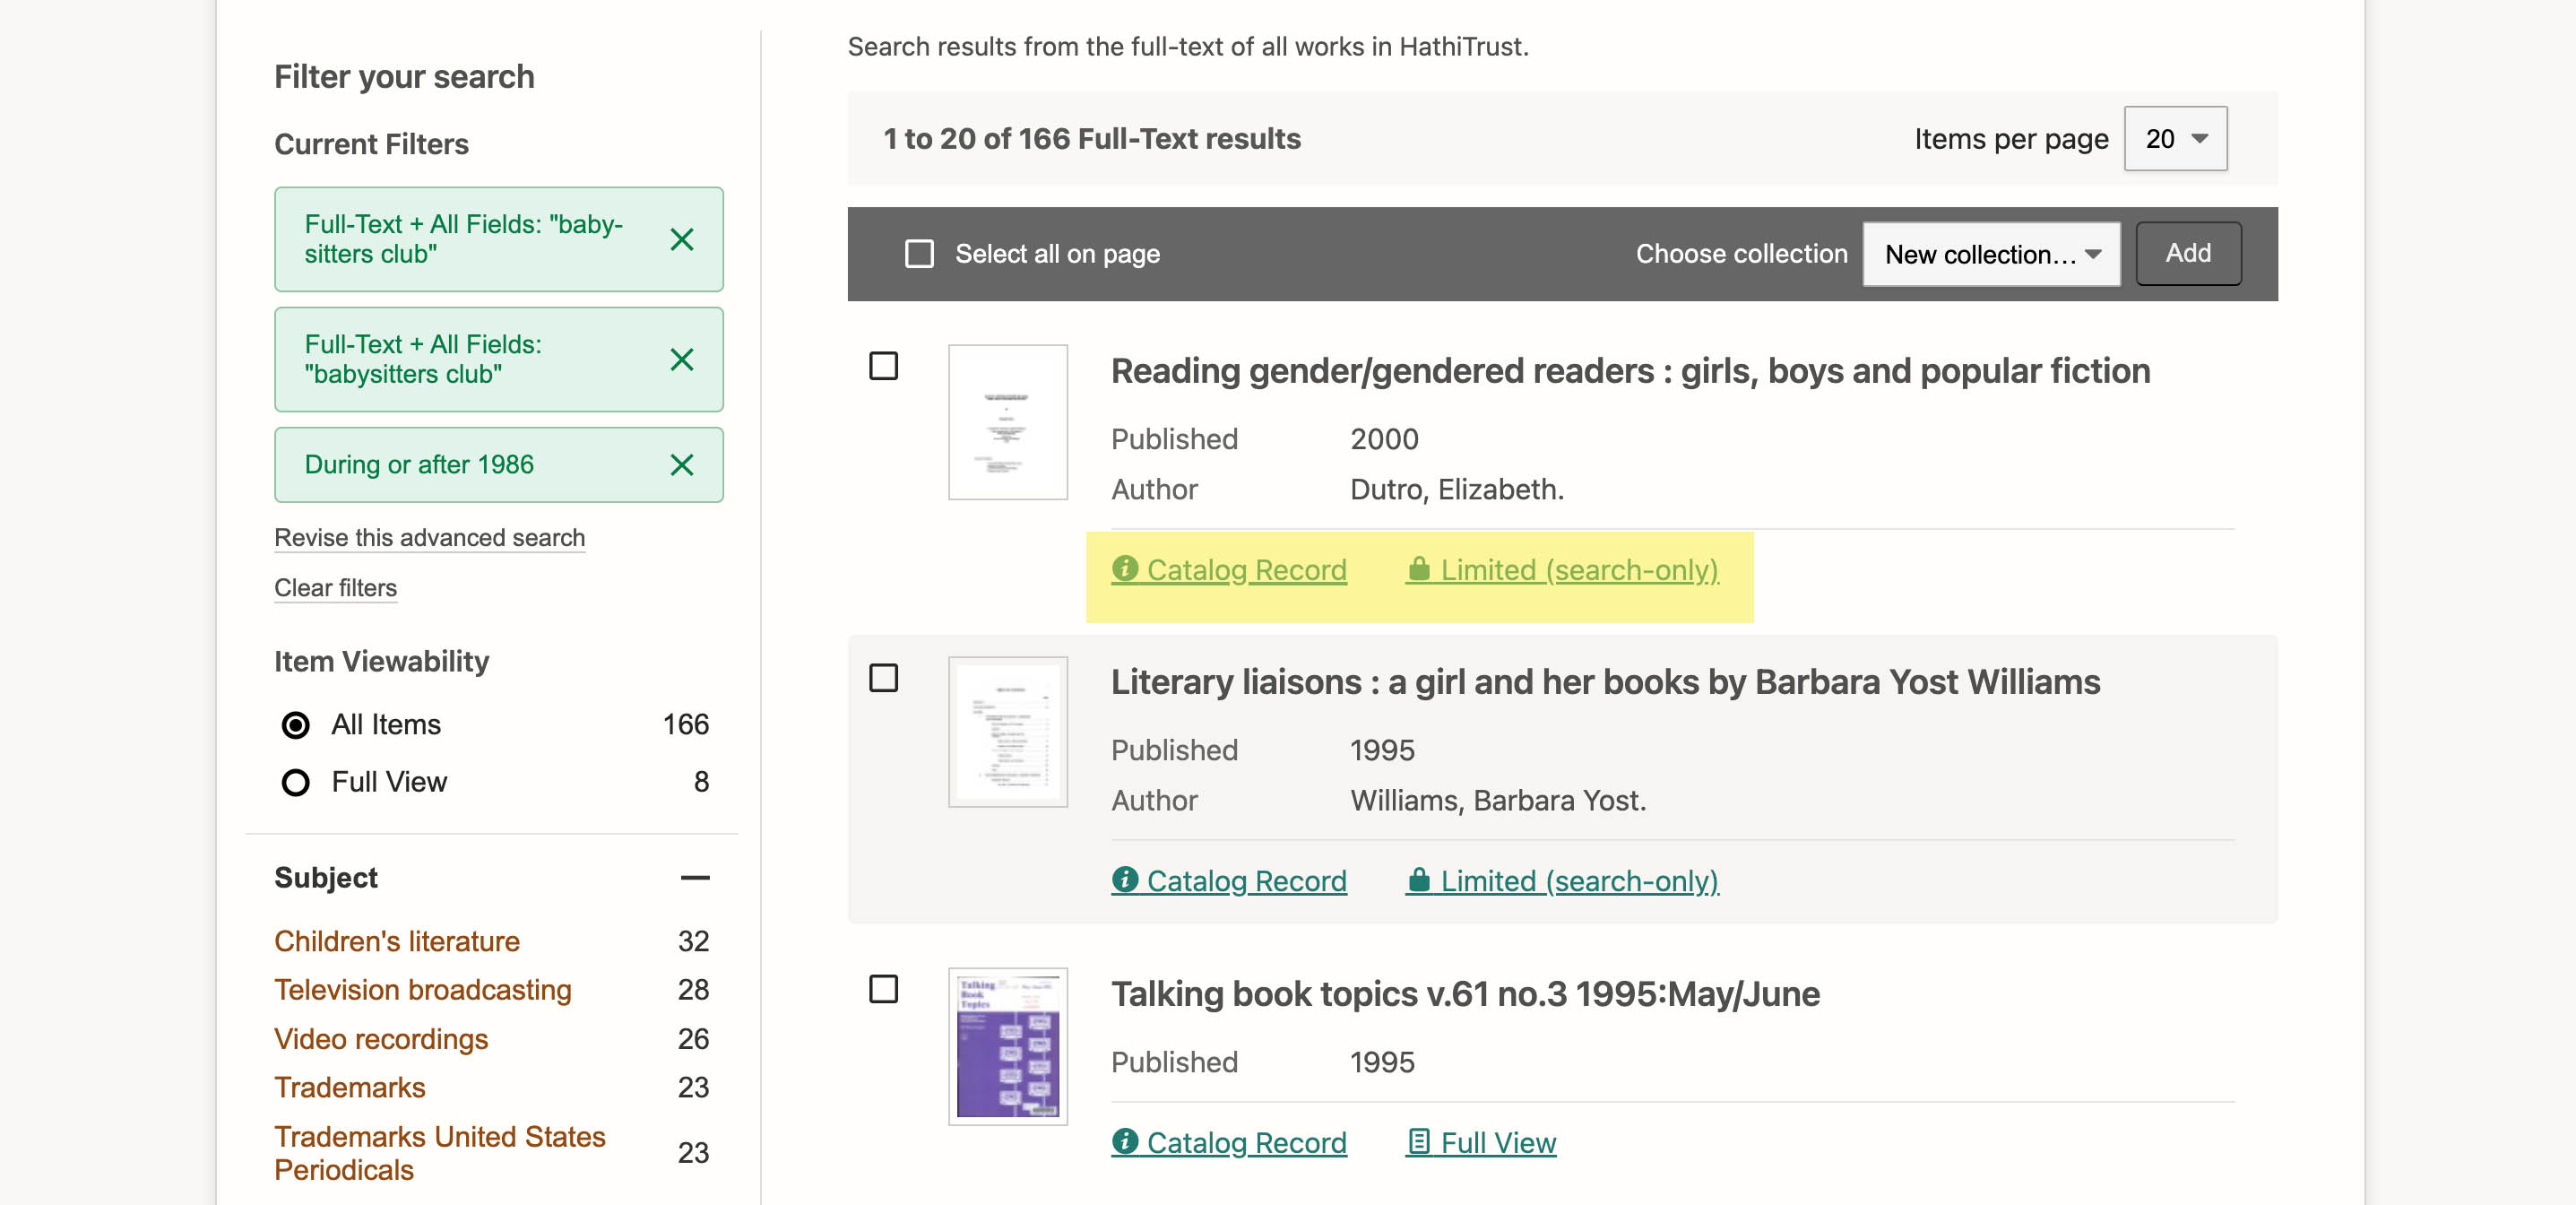Enable the Full View radio button filter
This screenshot has width=2576, height=1205.
tap(296, 781)
